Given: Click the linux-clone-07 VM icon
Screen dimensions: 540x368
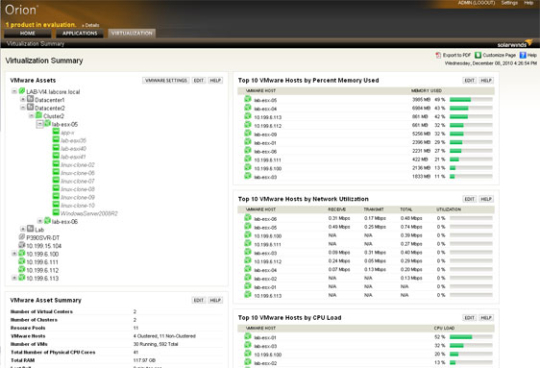Looking at the screenshot, I should pos(56,180).
